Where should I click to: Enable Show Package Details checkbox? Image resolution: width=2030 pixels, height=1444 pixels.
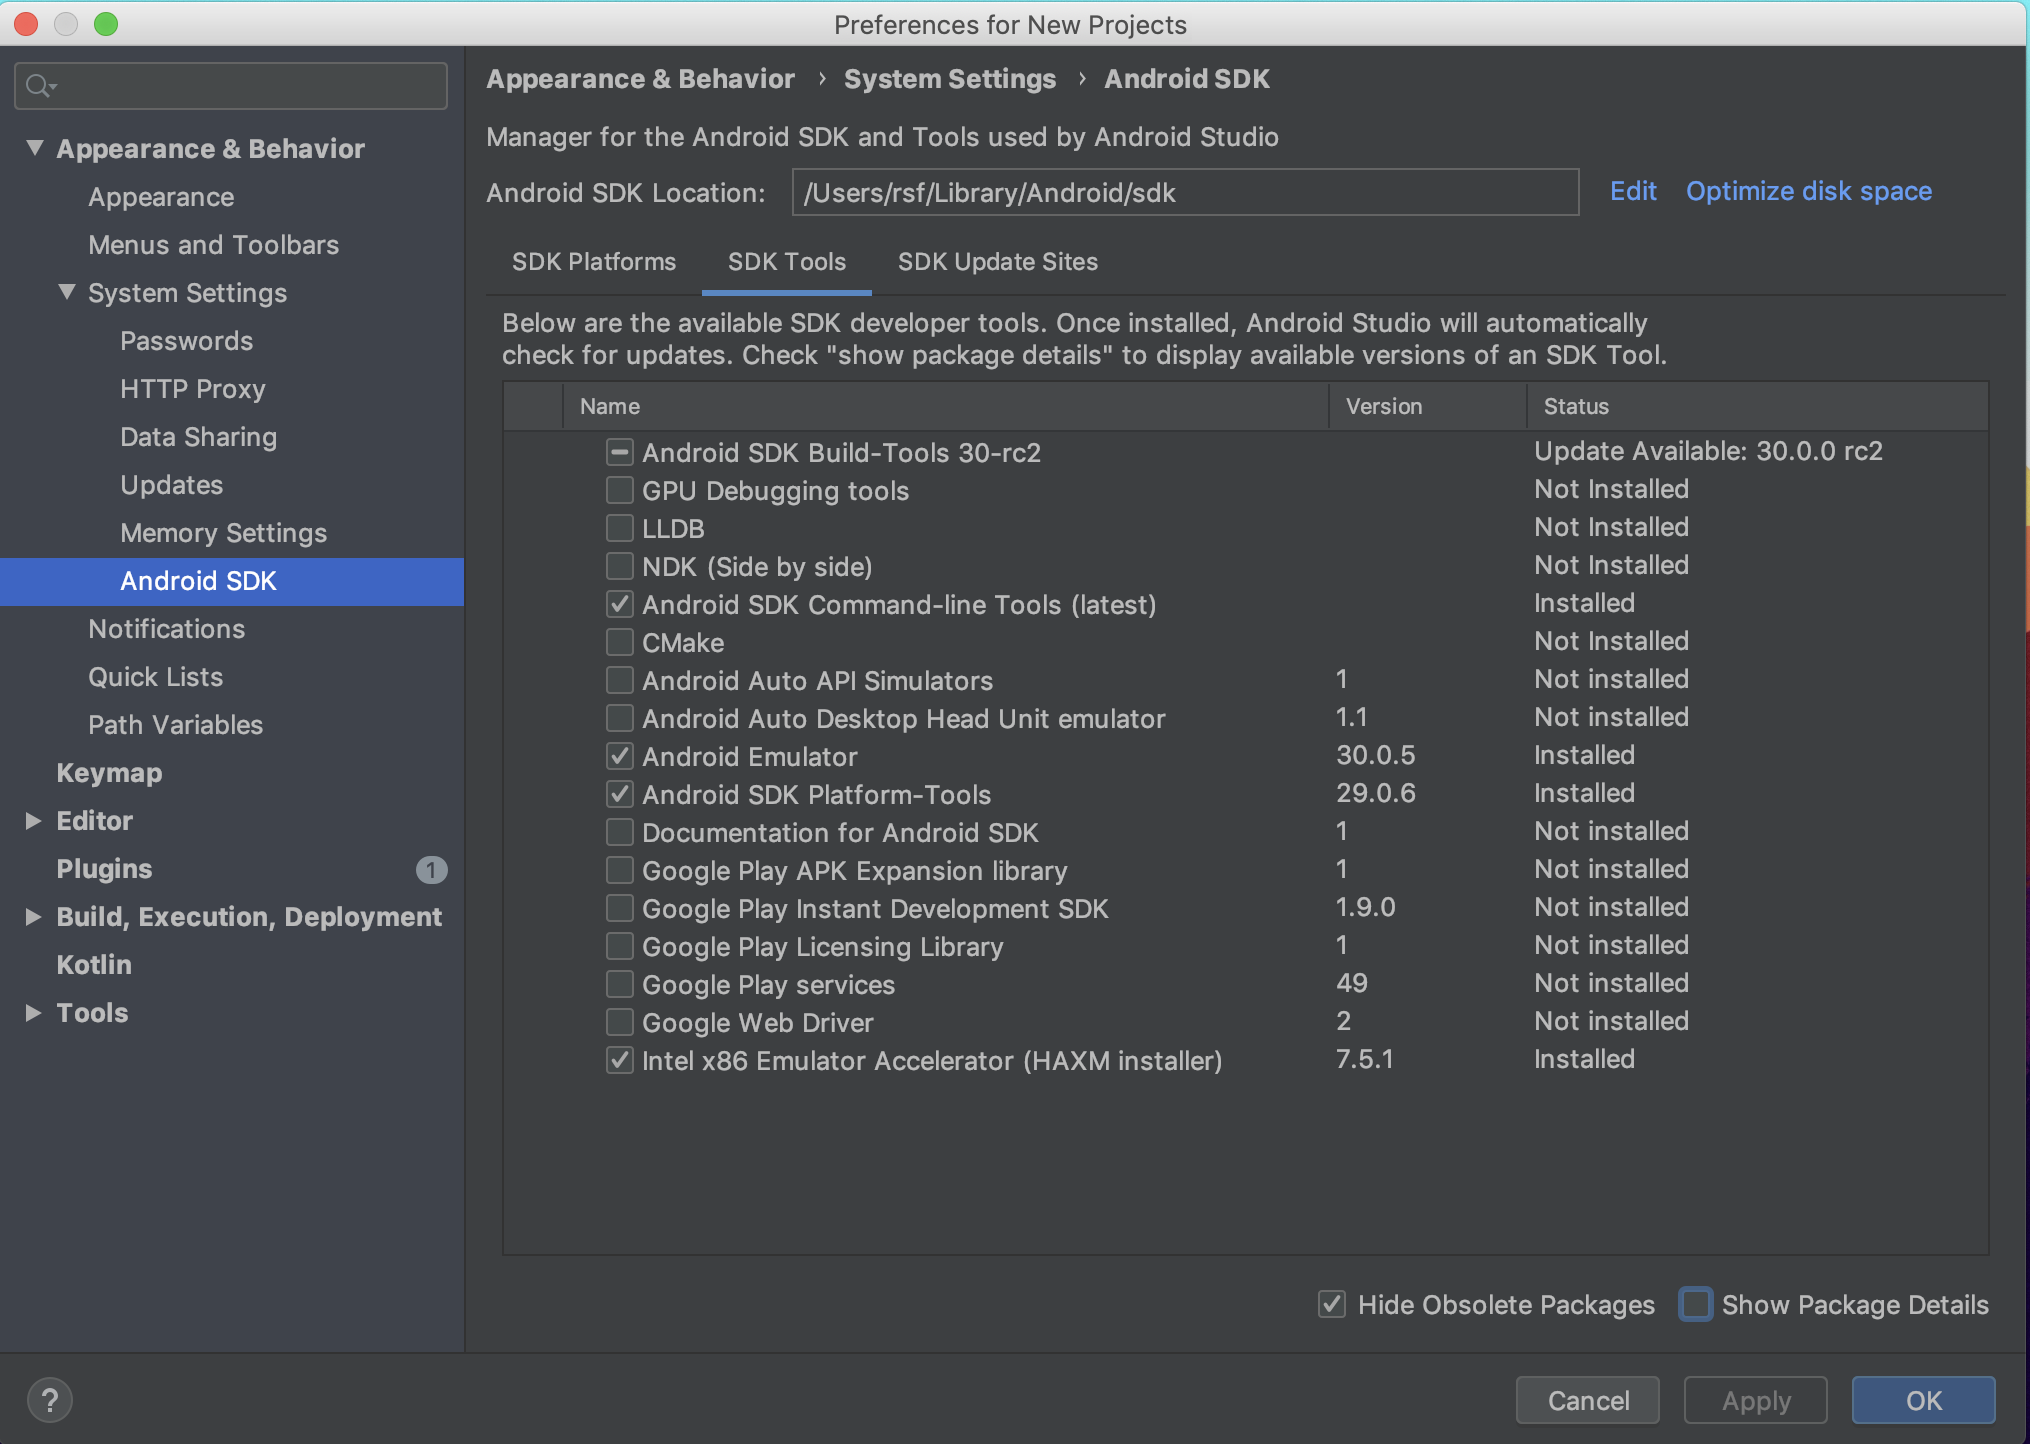click(1696, 1304)
